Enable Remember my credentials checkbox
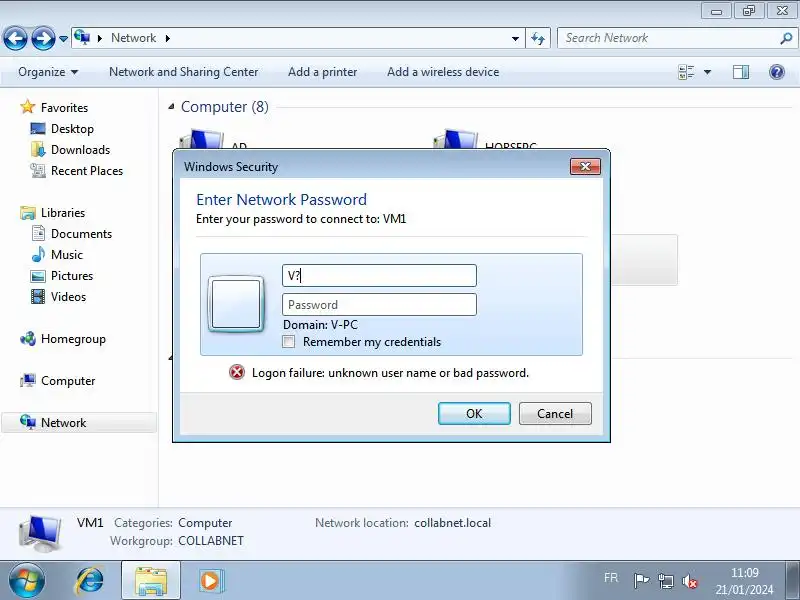 click(x=289, y=342)
